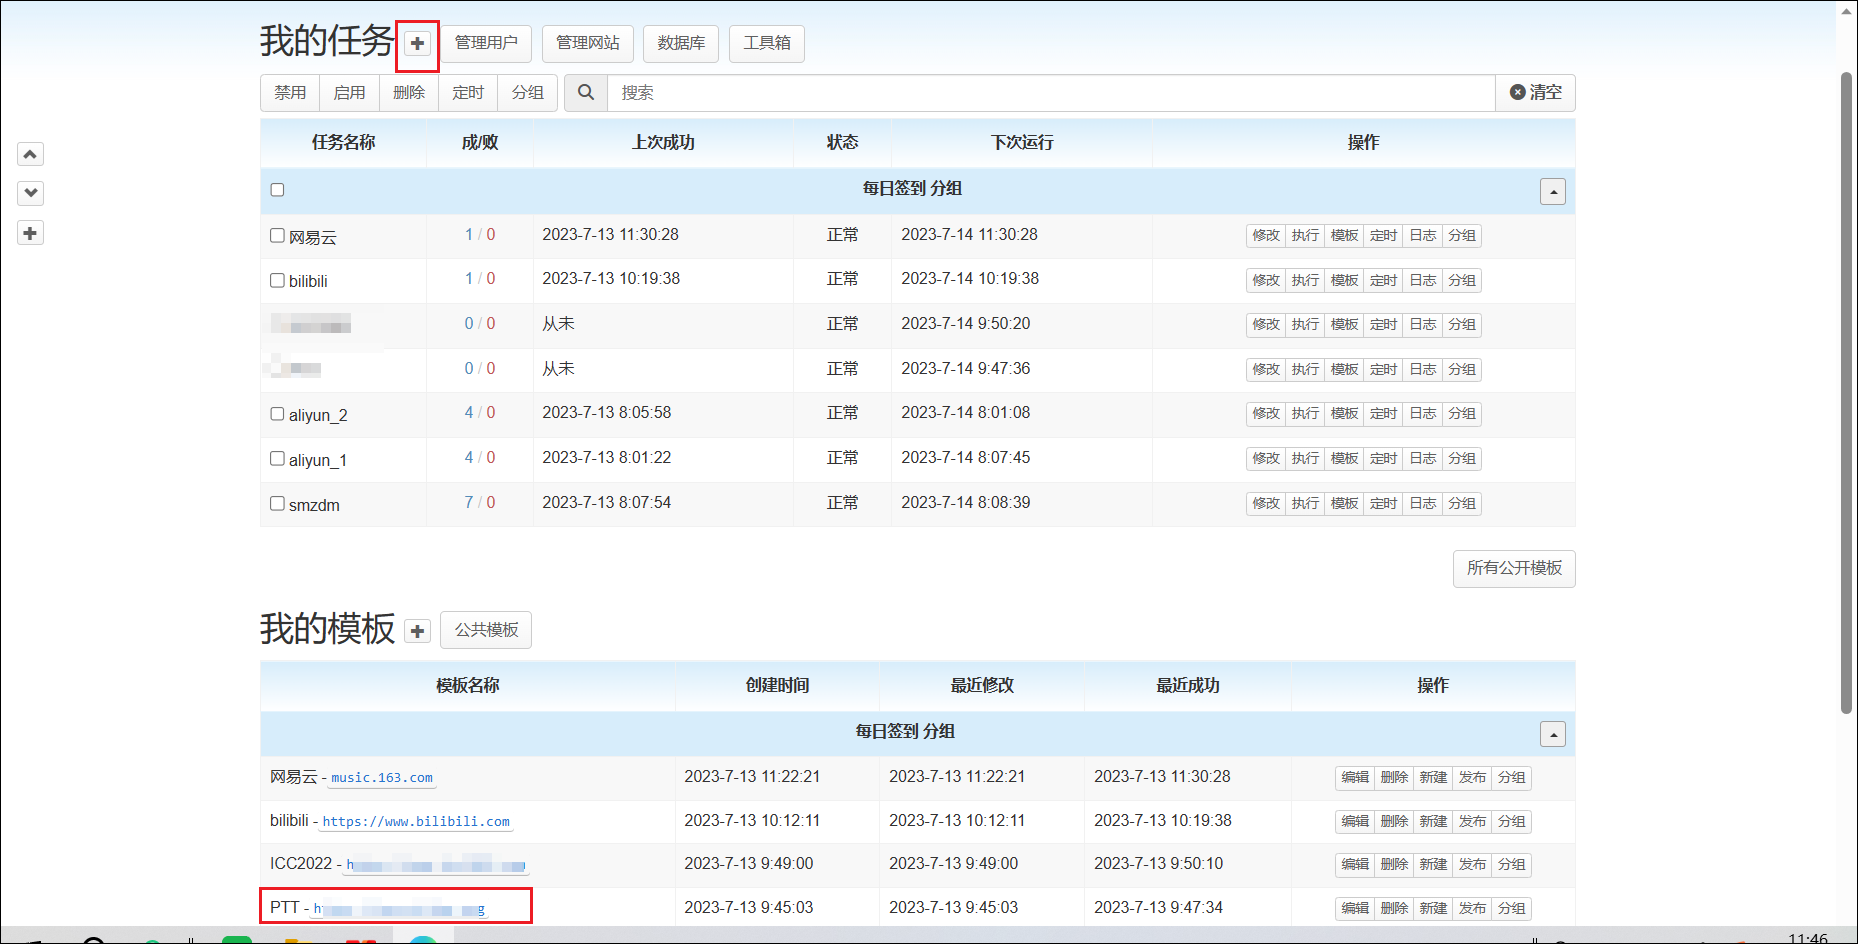Click the plus icon on left sidebar
Image resolution: width=1858 pixels, height=944 pixels.
point(30,233)
